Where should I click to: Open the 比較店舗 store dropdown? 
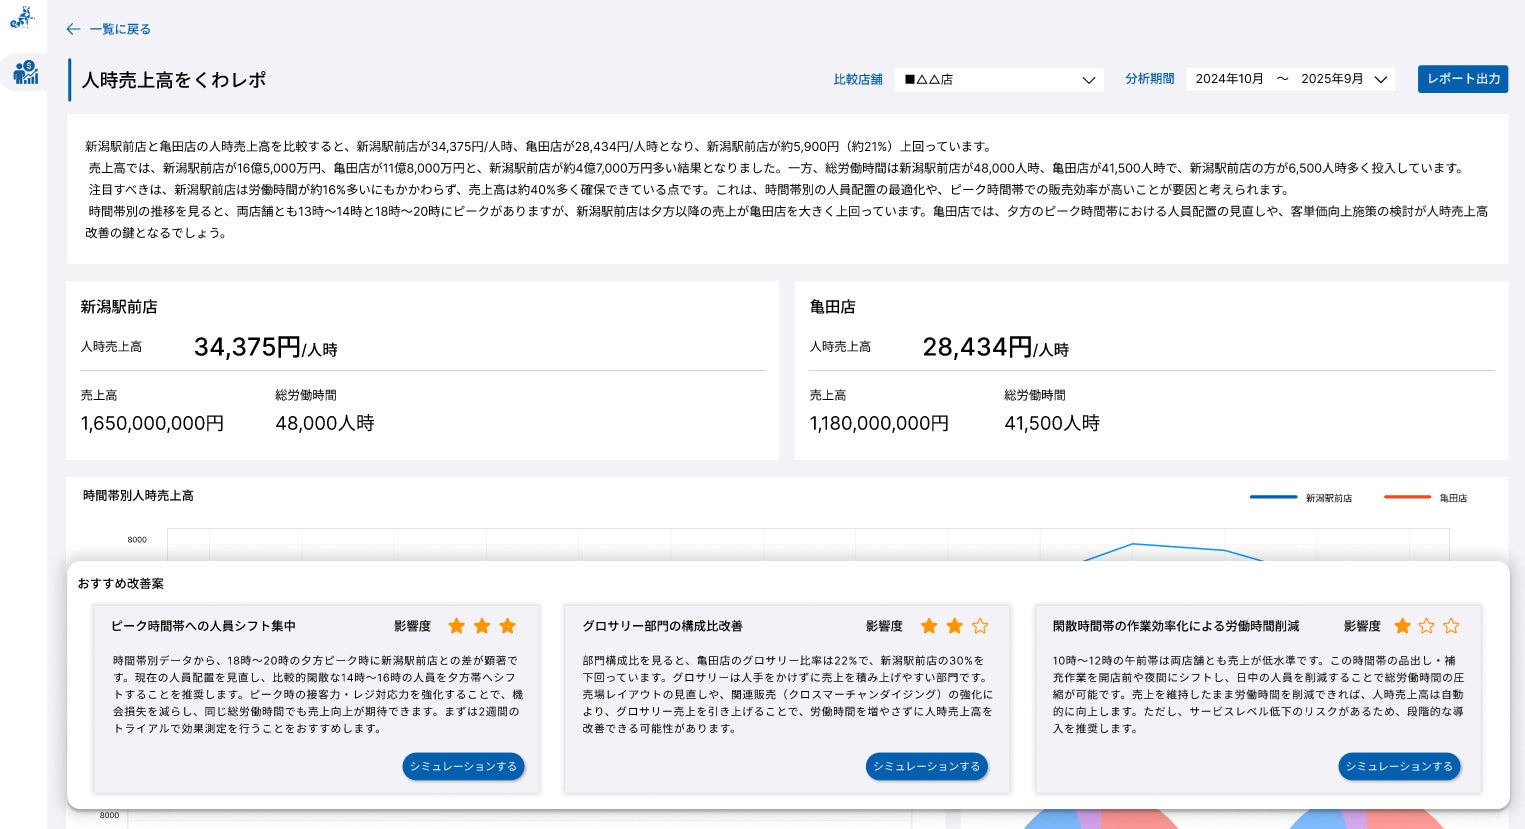pyautogui.click(x=997, y=79)
